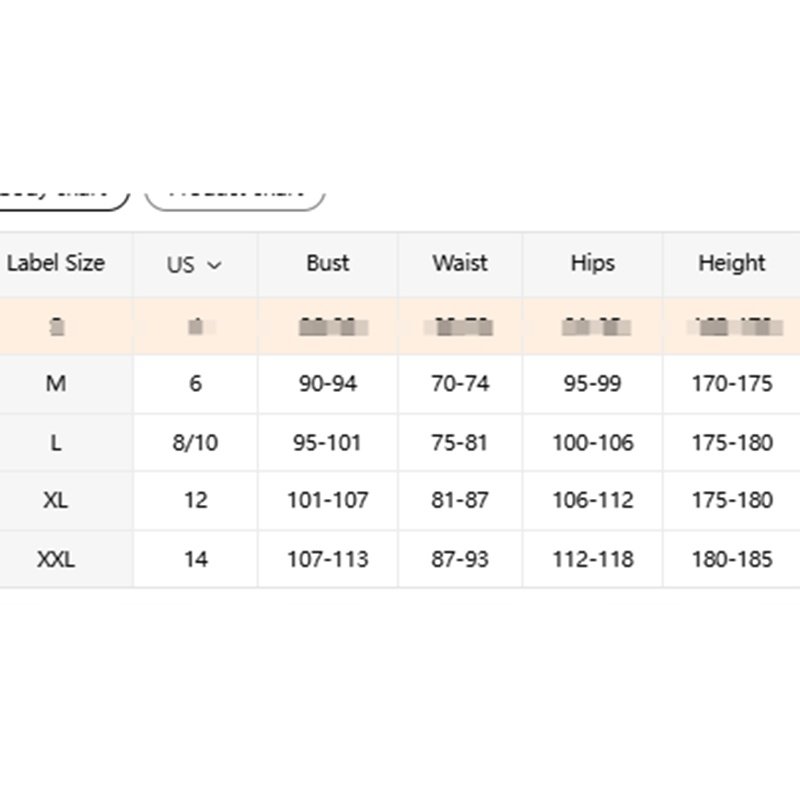Select the M label size row
800x800 pixels.
[x=56, y=384]
